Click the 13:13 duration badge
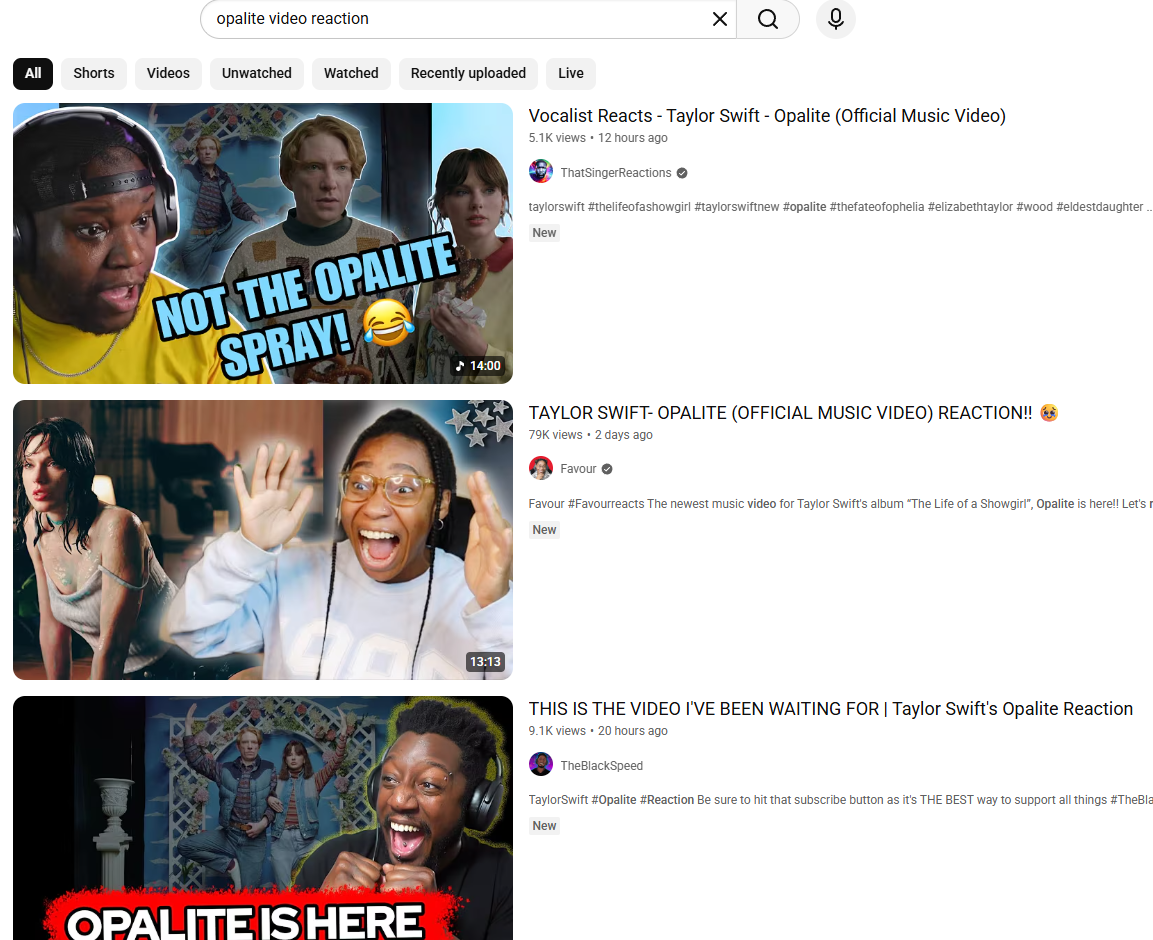 [485, 662]
